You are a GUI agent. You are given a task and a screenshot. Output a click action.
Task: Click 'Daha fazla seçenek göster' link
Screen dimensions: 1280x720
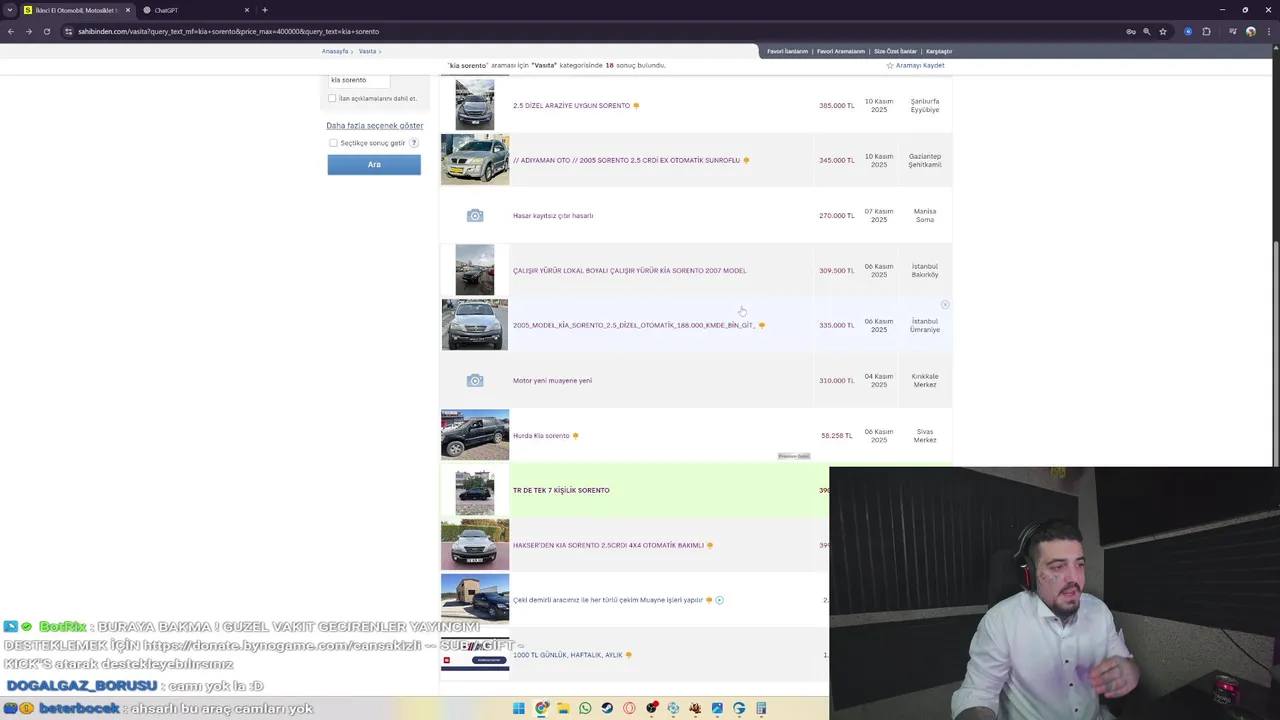click(x=374, y=125)
